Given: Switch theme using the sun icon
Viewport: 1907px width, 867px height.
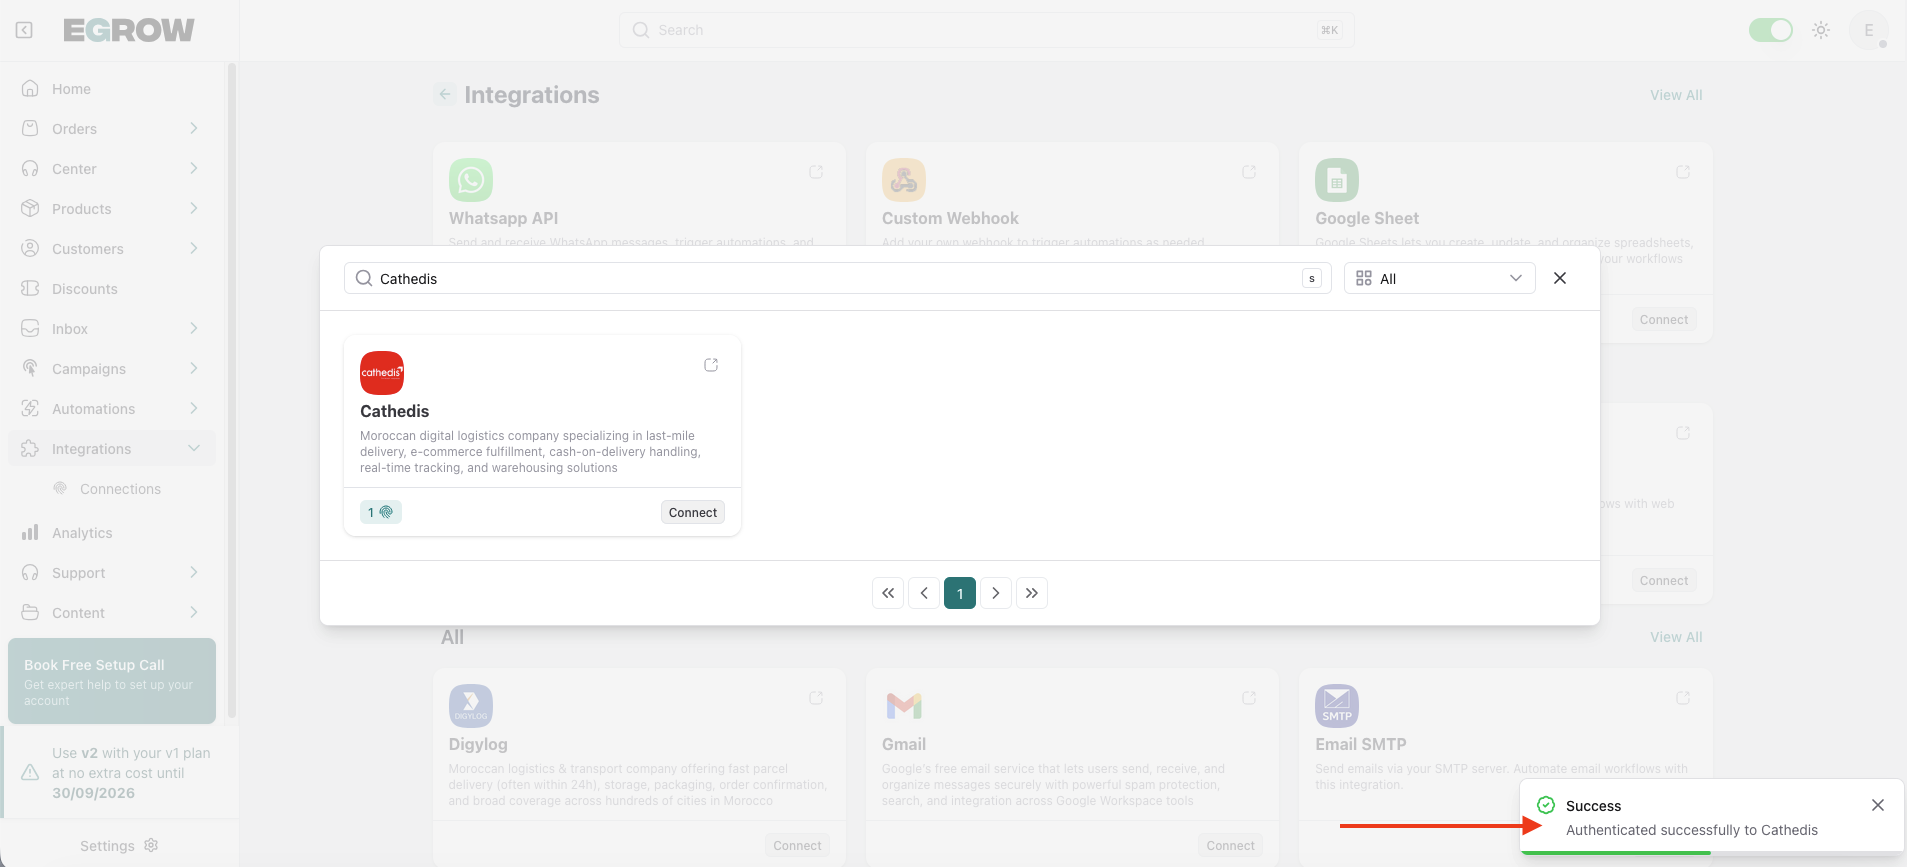Looking at the screenshot, I should [1821, 30].
